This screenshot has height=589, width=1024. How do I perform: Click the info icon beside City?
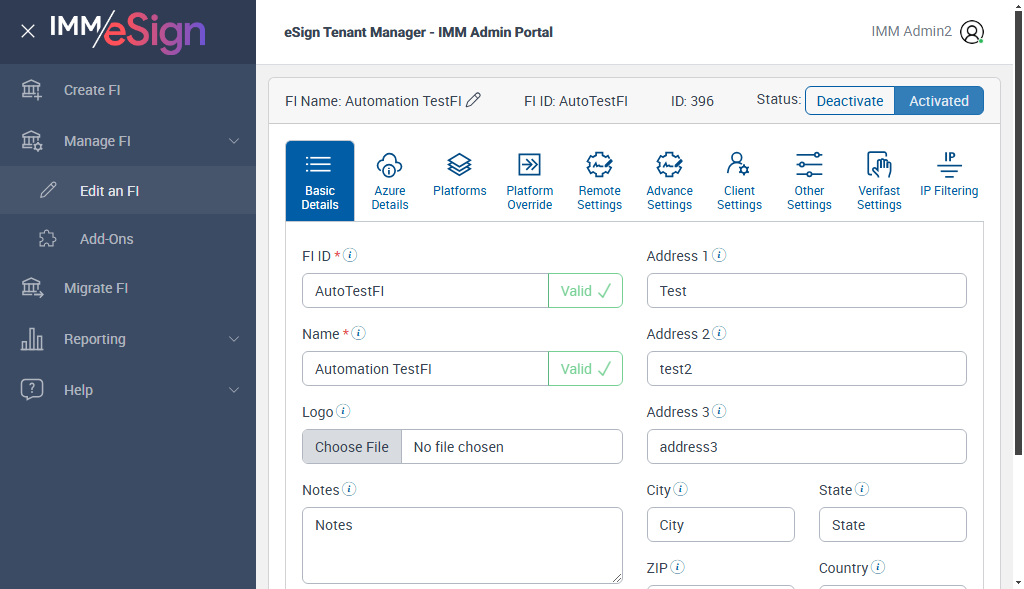[681, 489]
